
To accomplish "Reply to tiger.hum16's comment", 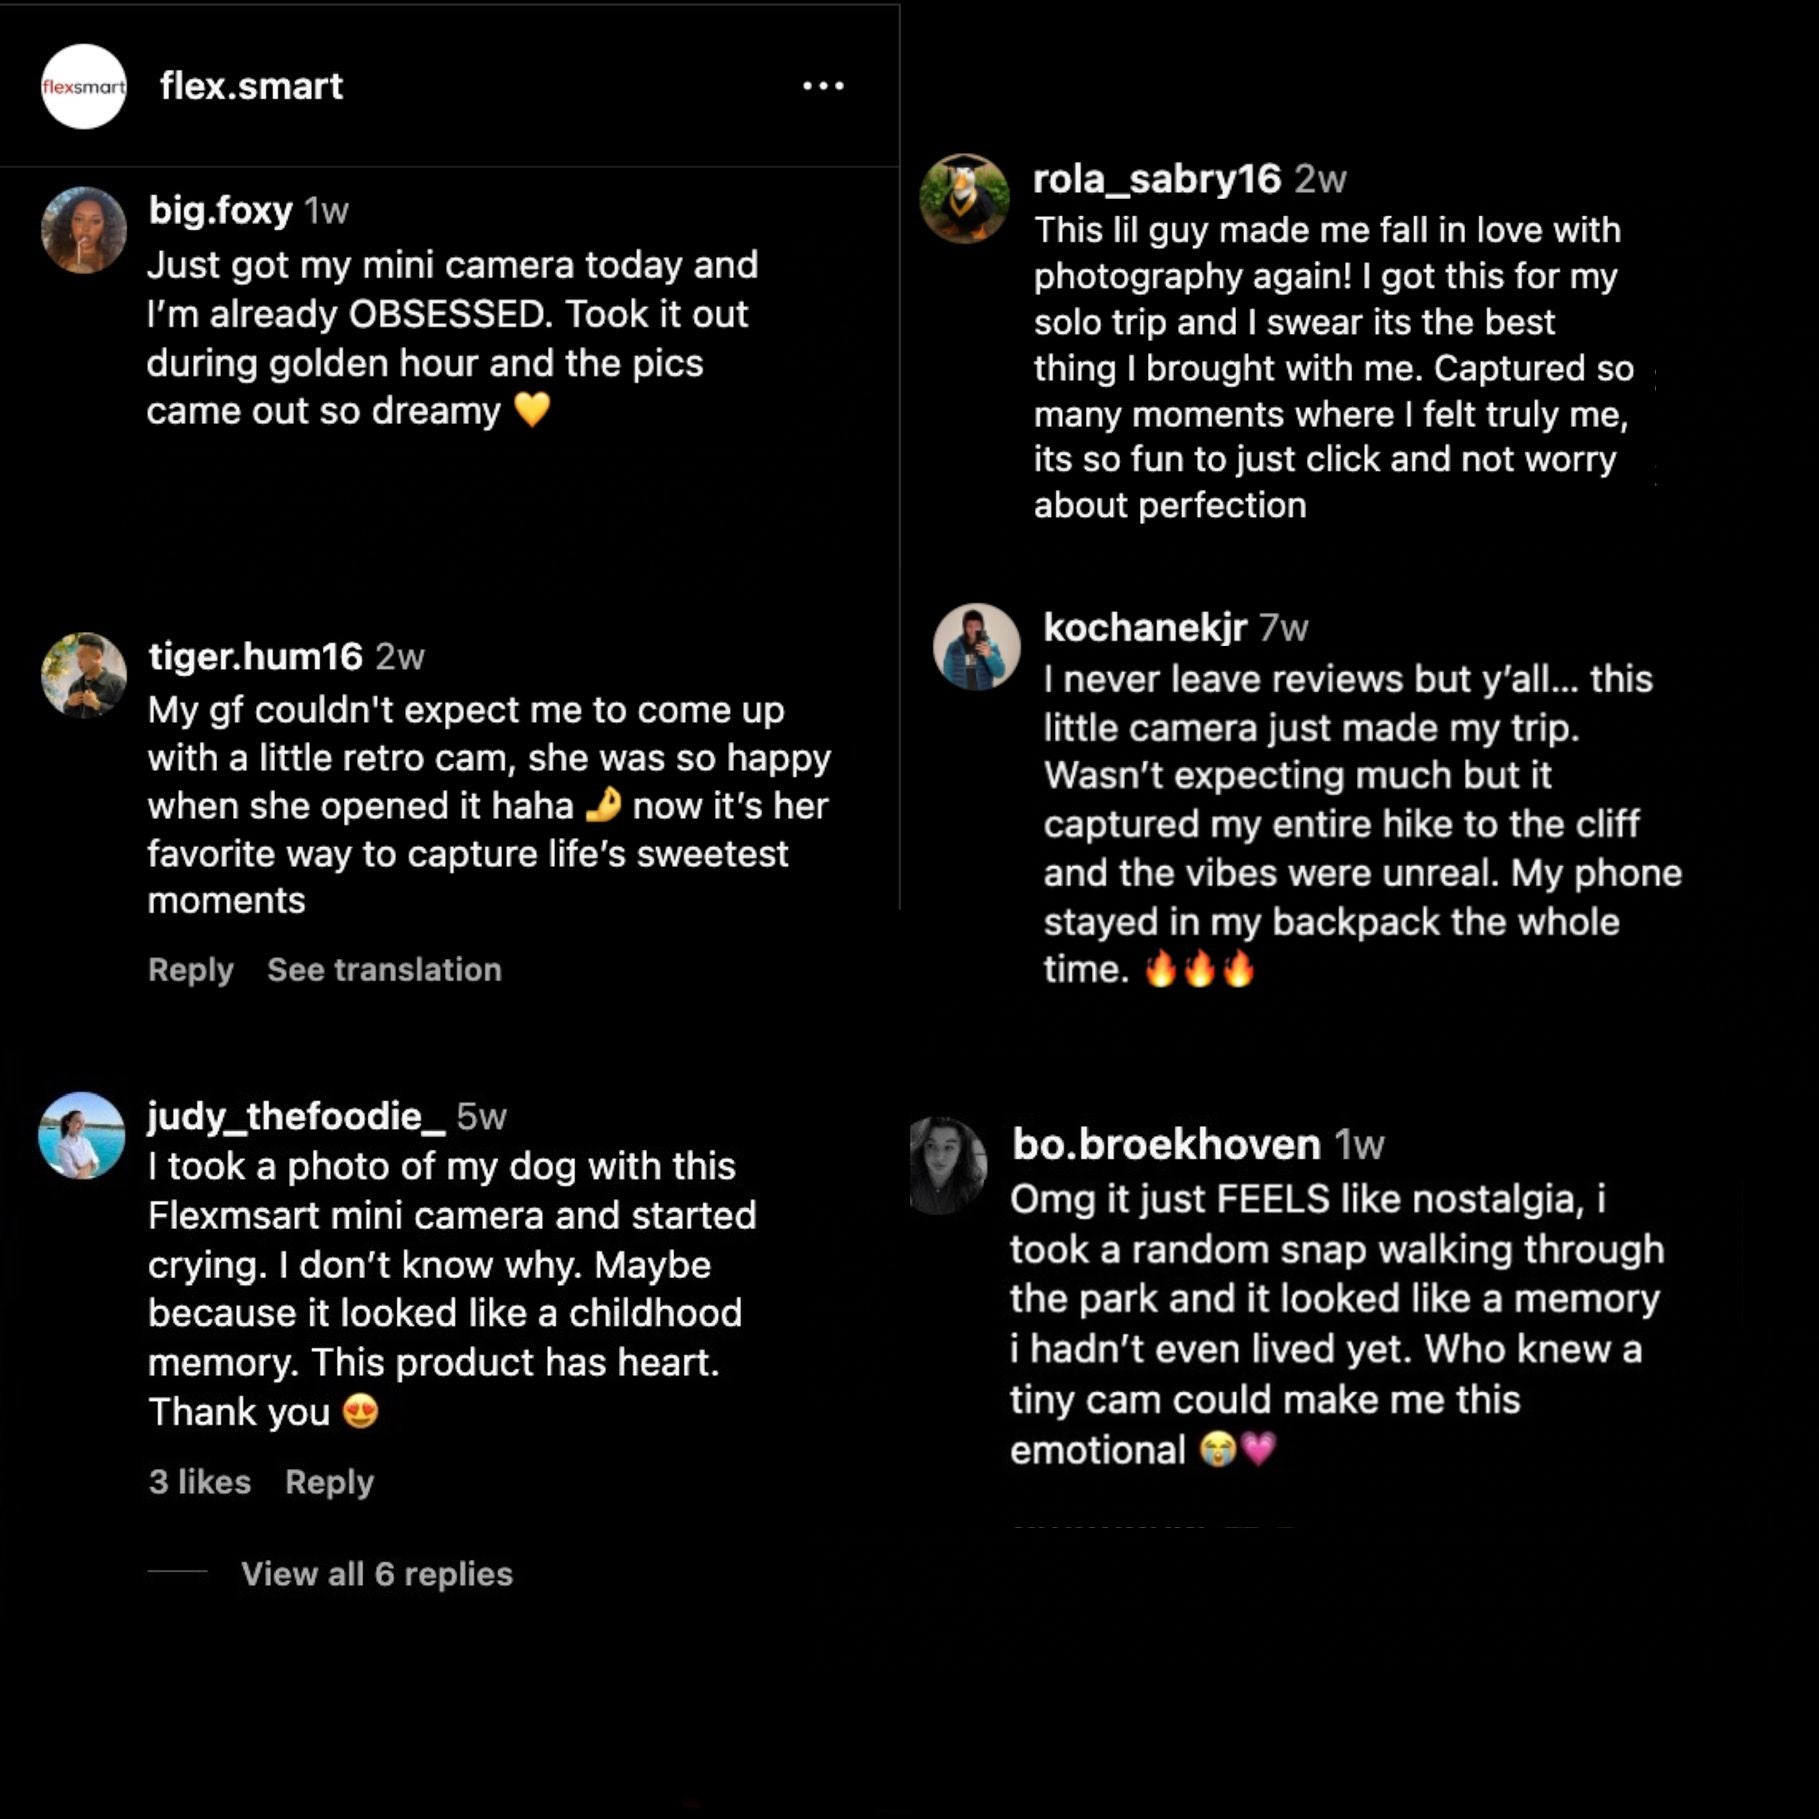I will [x=190, y=969].
